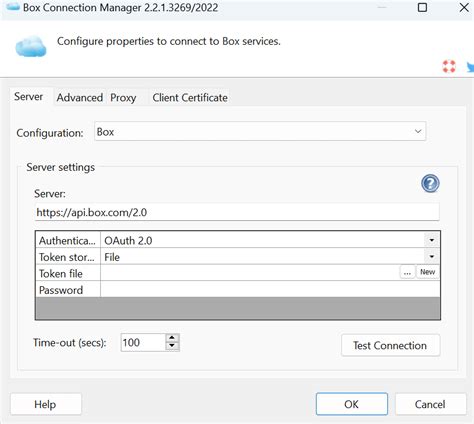Increase time-out with up arrow
The image size is (474, 424).
coord(172,338)
